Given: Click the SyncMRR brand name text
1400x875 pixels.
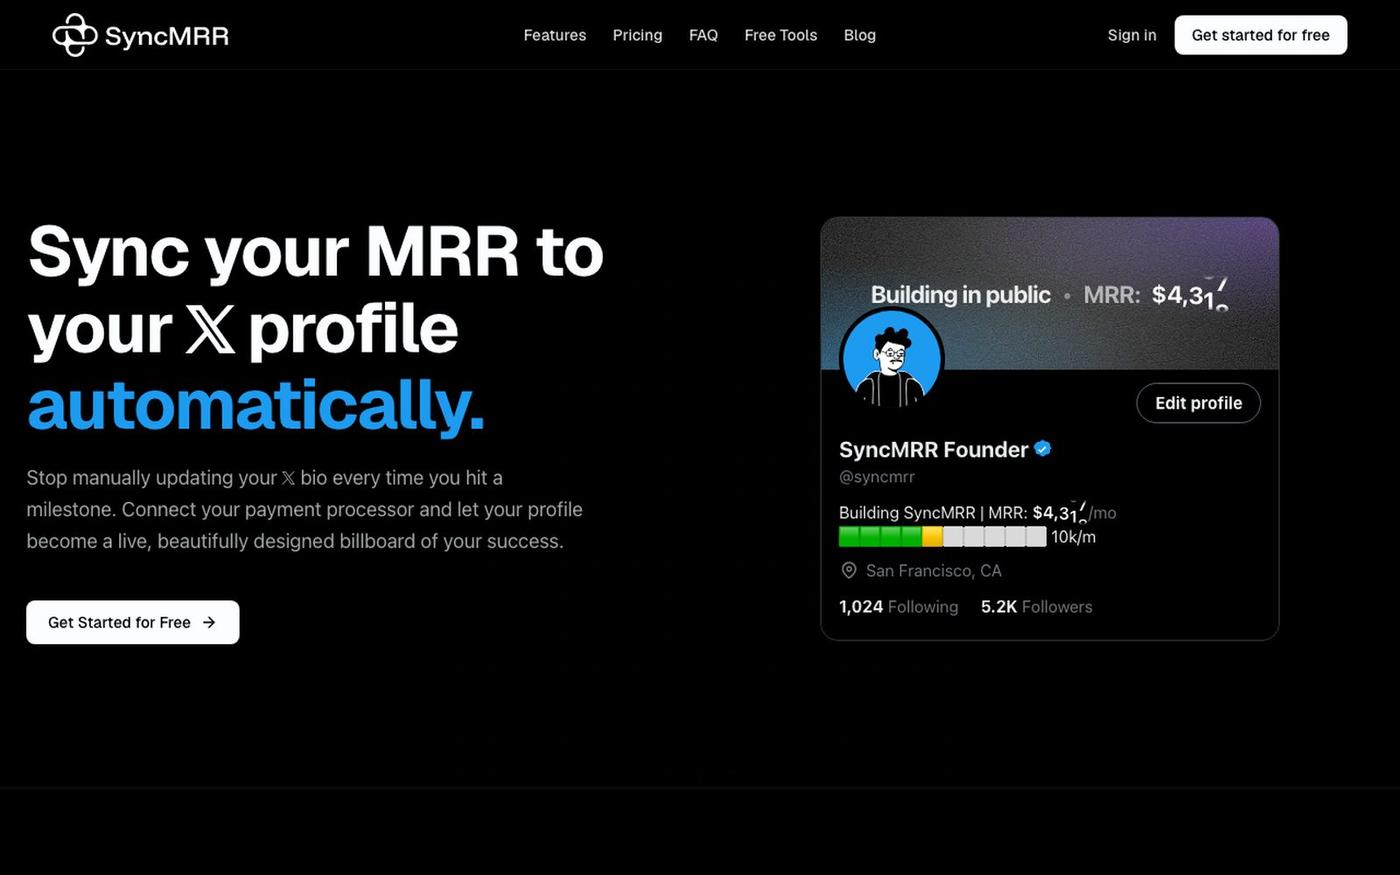Looking at the screenshot, I should click(167, 36).
